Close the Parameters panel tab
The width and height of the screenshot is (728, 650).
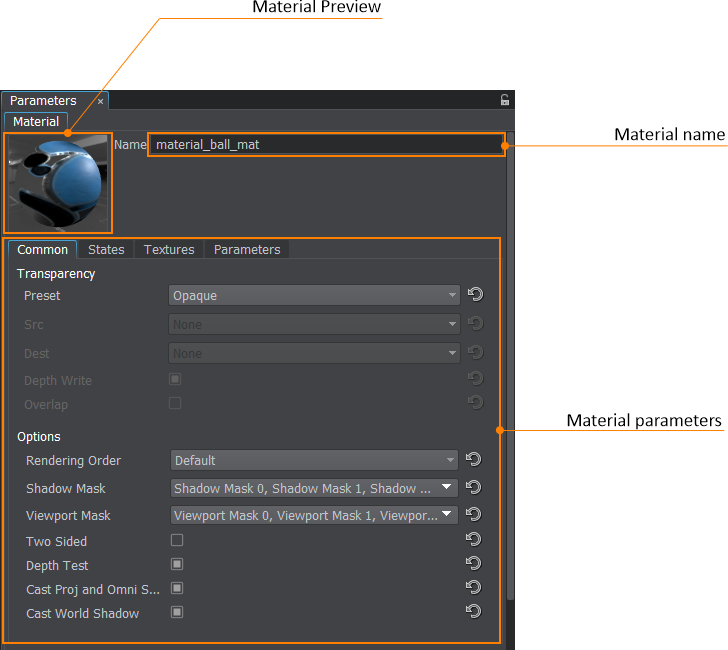point(100,101)
